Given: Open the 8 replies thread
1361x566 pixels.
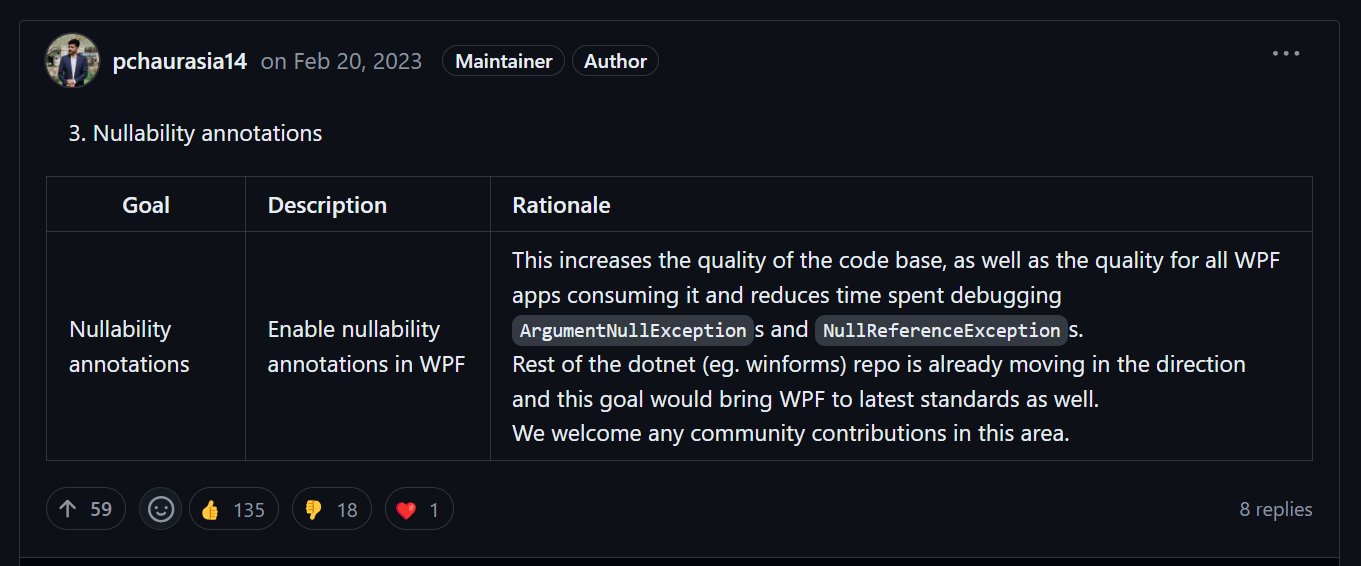Looking at the screenshot, I should point(1276,509).
